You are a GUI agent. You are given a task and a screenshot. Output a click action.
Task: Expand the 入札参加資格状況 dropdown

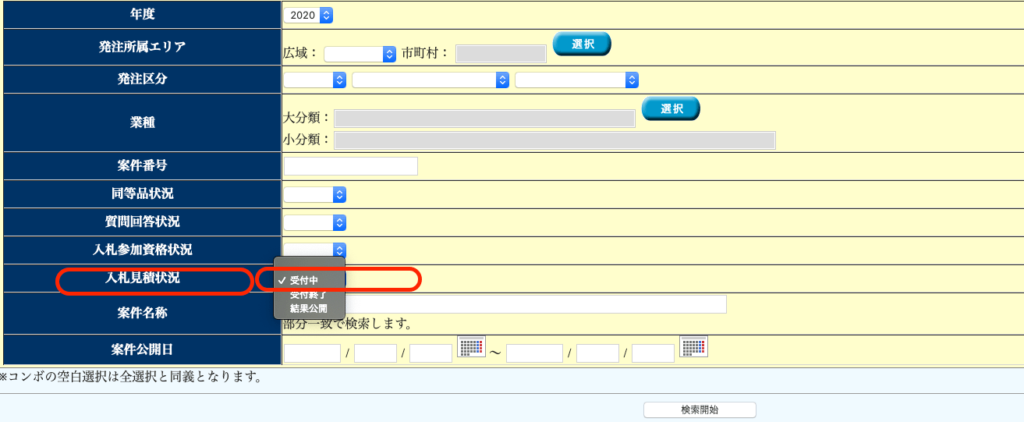(315, 250)
